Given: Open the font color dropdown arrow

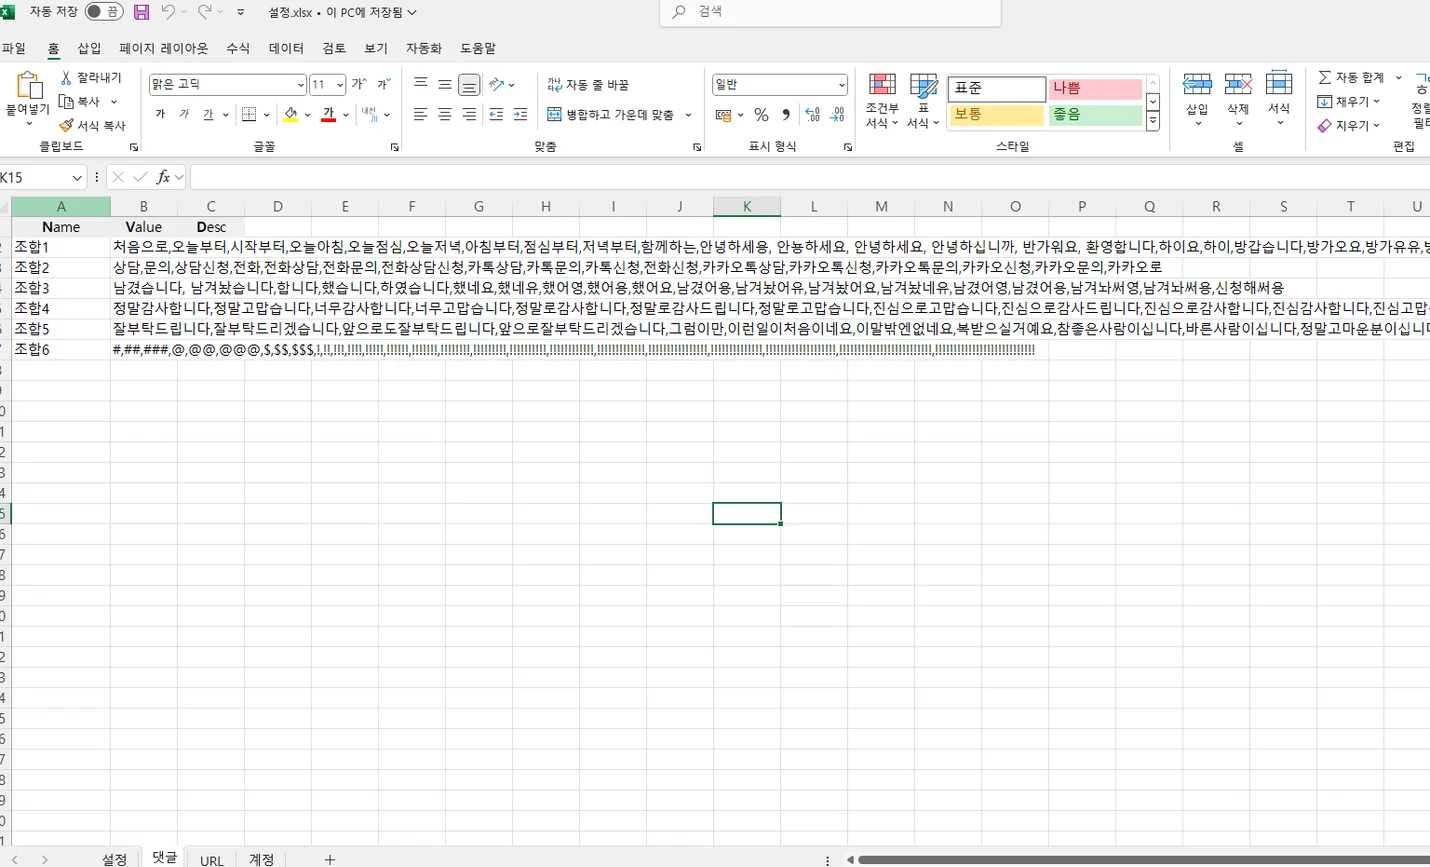Looking at the screenshot, I should click(x=346, y=115).
